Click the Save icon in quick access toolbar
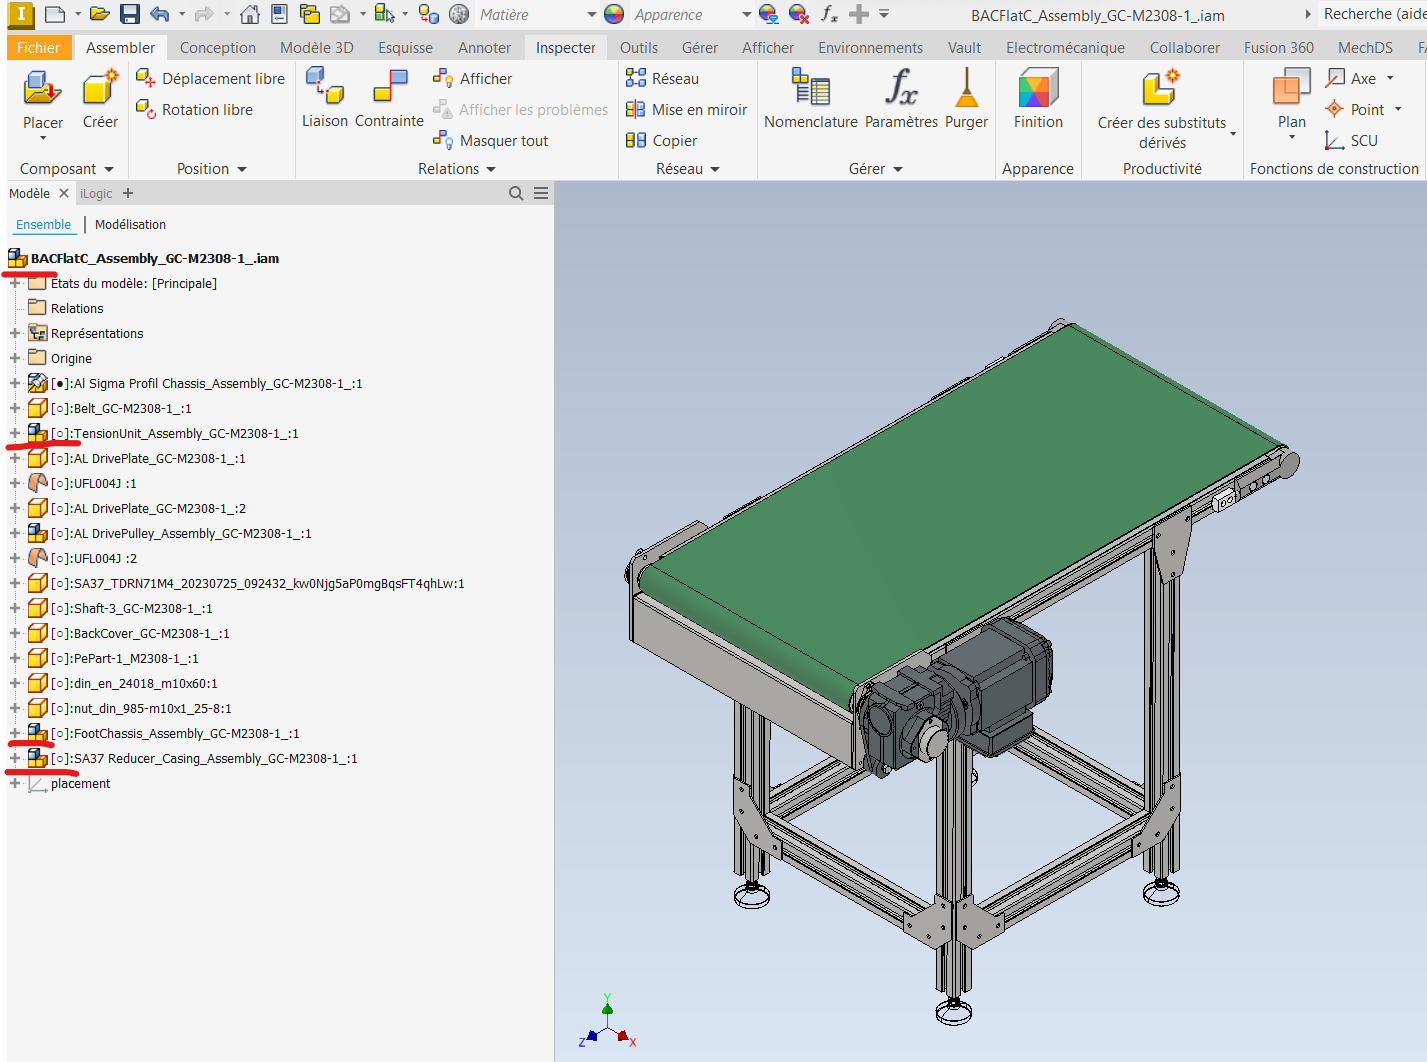The height and width of the screenshot is (1062, 1427). [130, 14]
